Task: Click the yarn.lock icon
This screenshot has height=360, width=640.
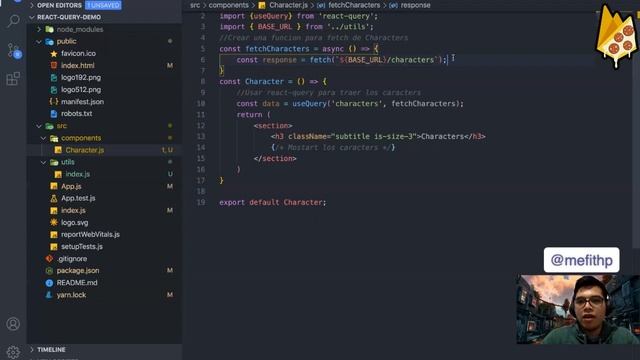Action: (x=49, y=295)
